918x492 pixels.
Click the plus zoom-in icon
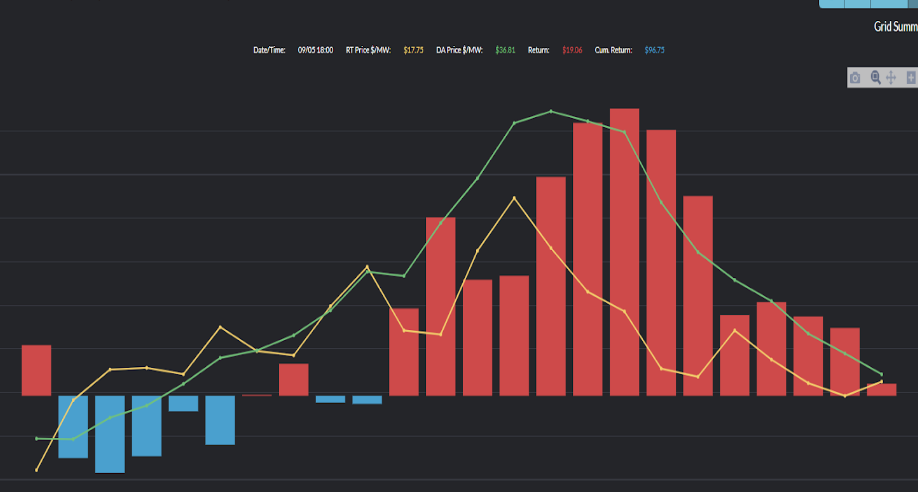tap(910, 78)
